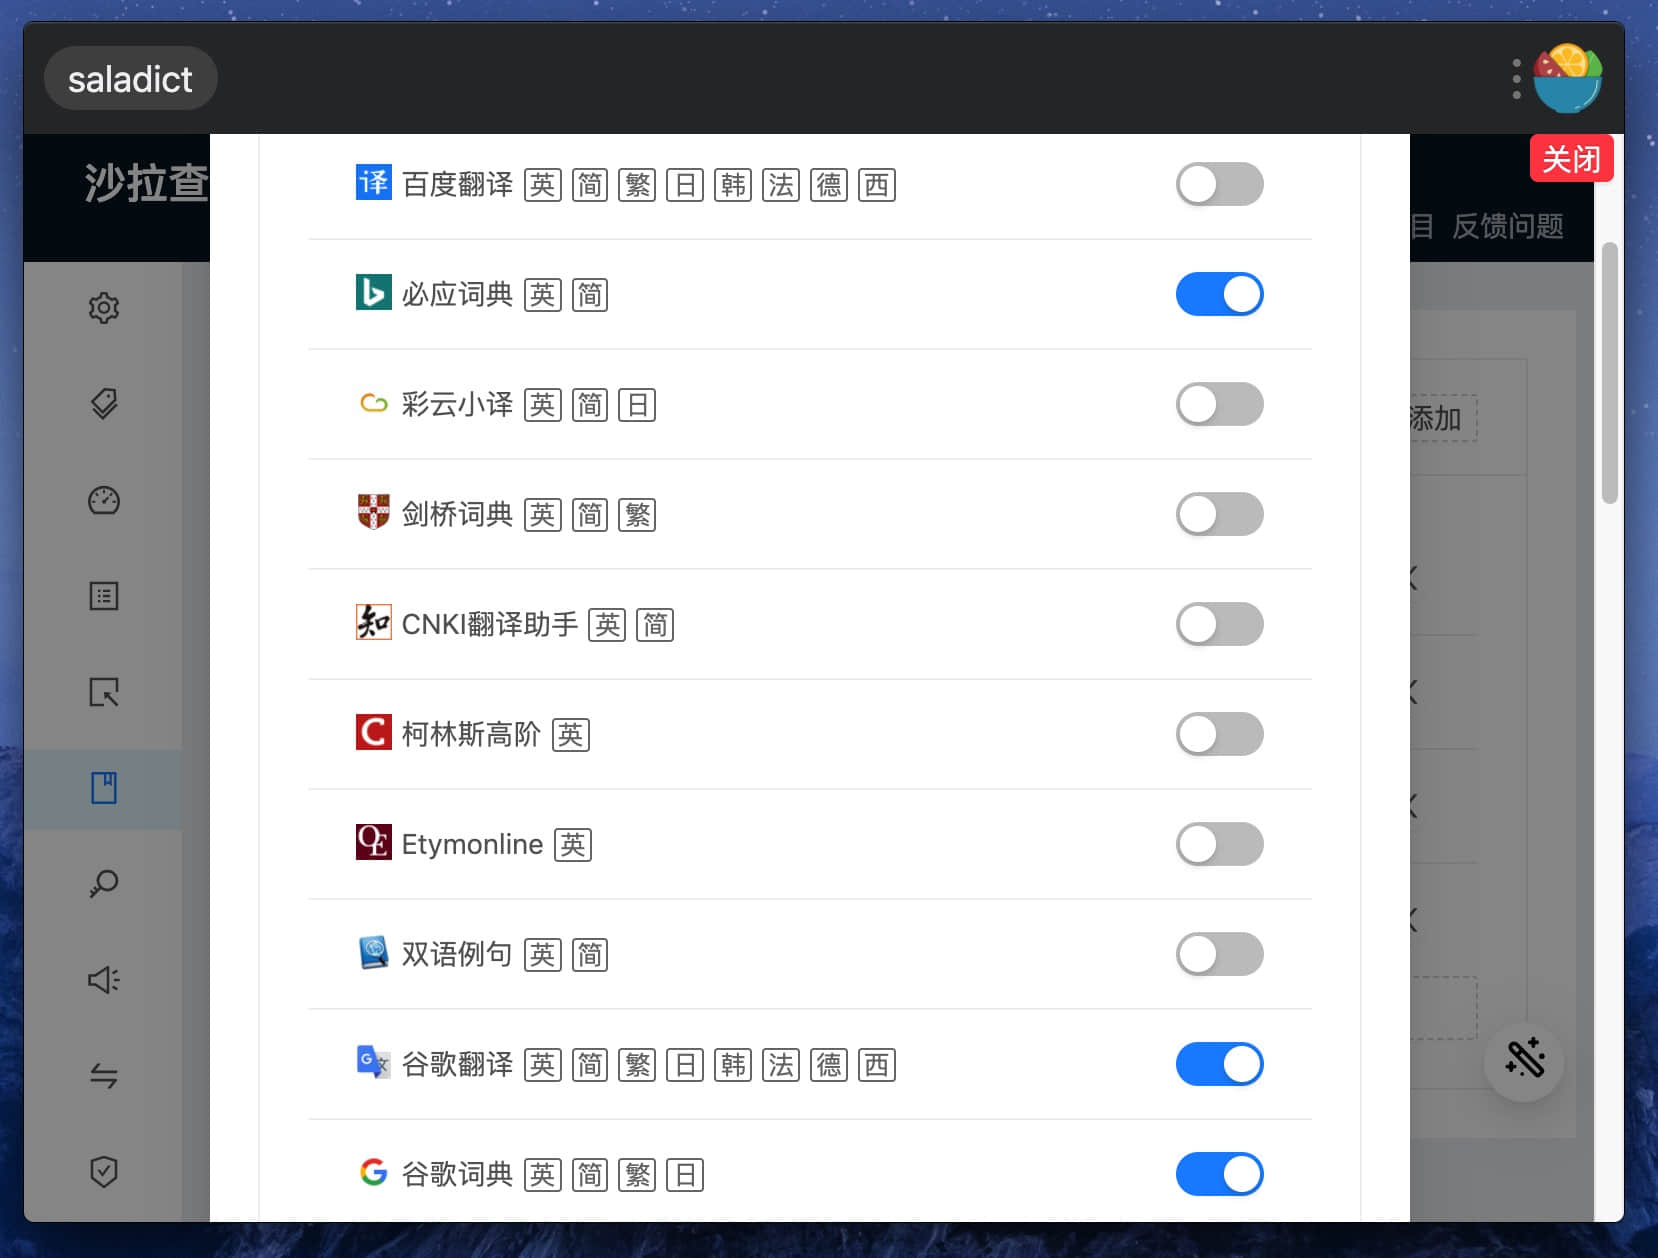The width and height of the screenshot is (1658, 1258).
Task: Click the 谷歌翻译 translate icon
Action: pyautogui.click(x=374, y=1062)
